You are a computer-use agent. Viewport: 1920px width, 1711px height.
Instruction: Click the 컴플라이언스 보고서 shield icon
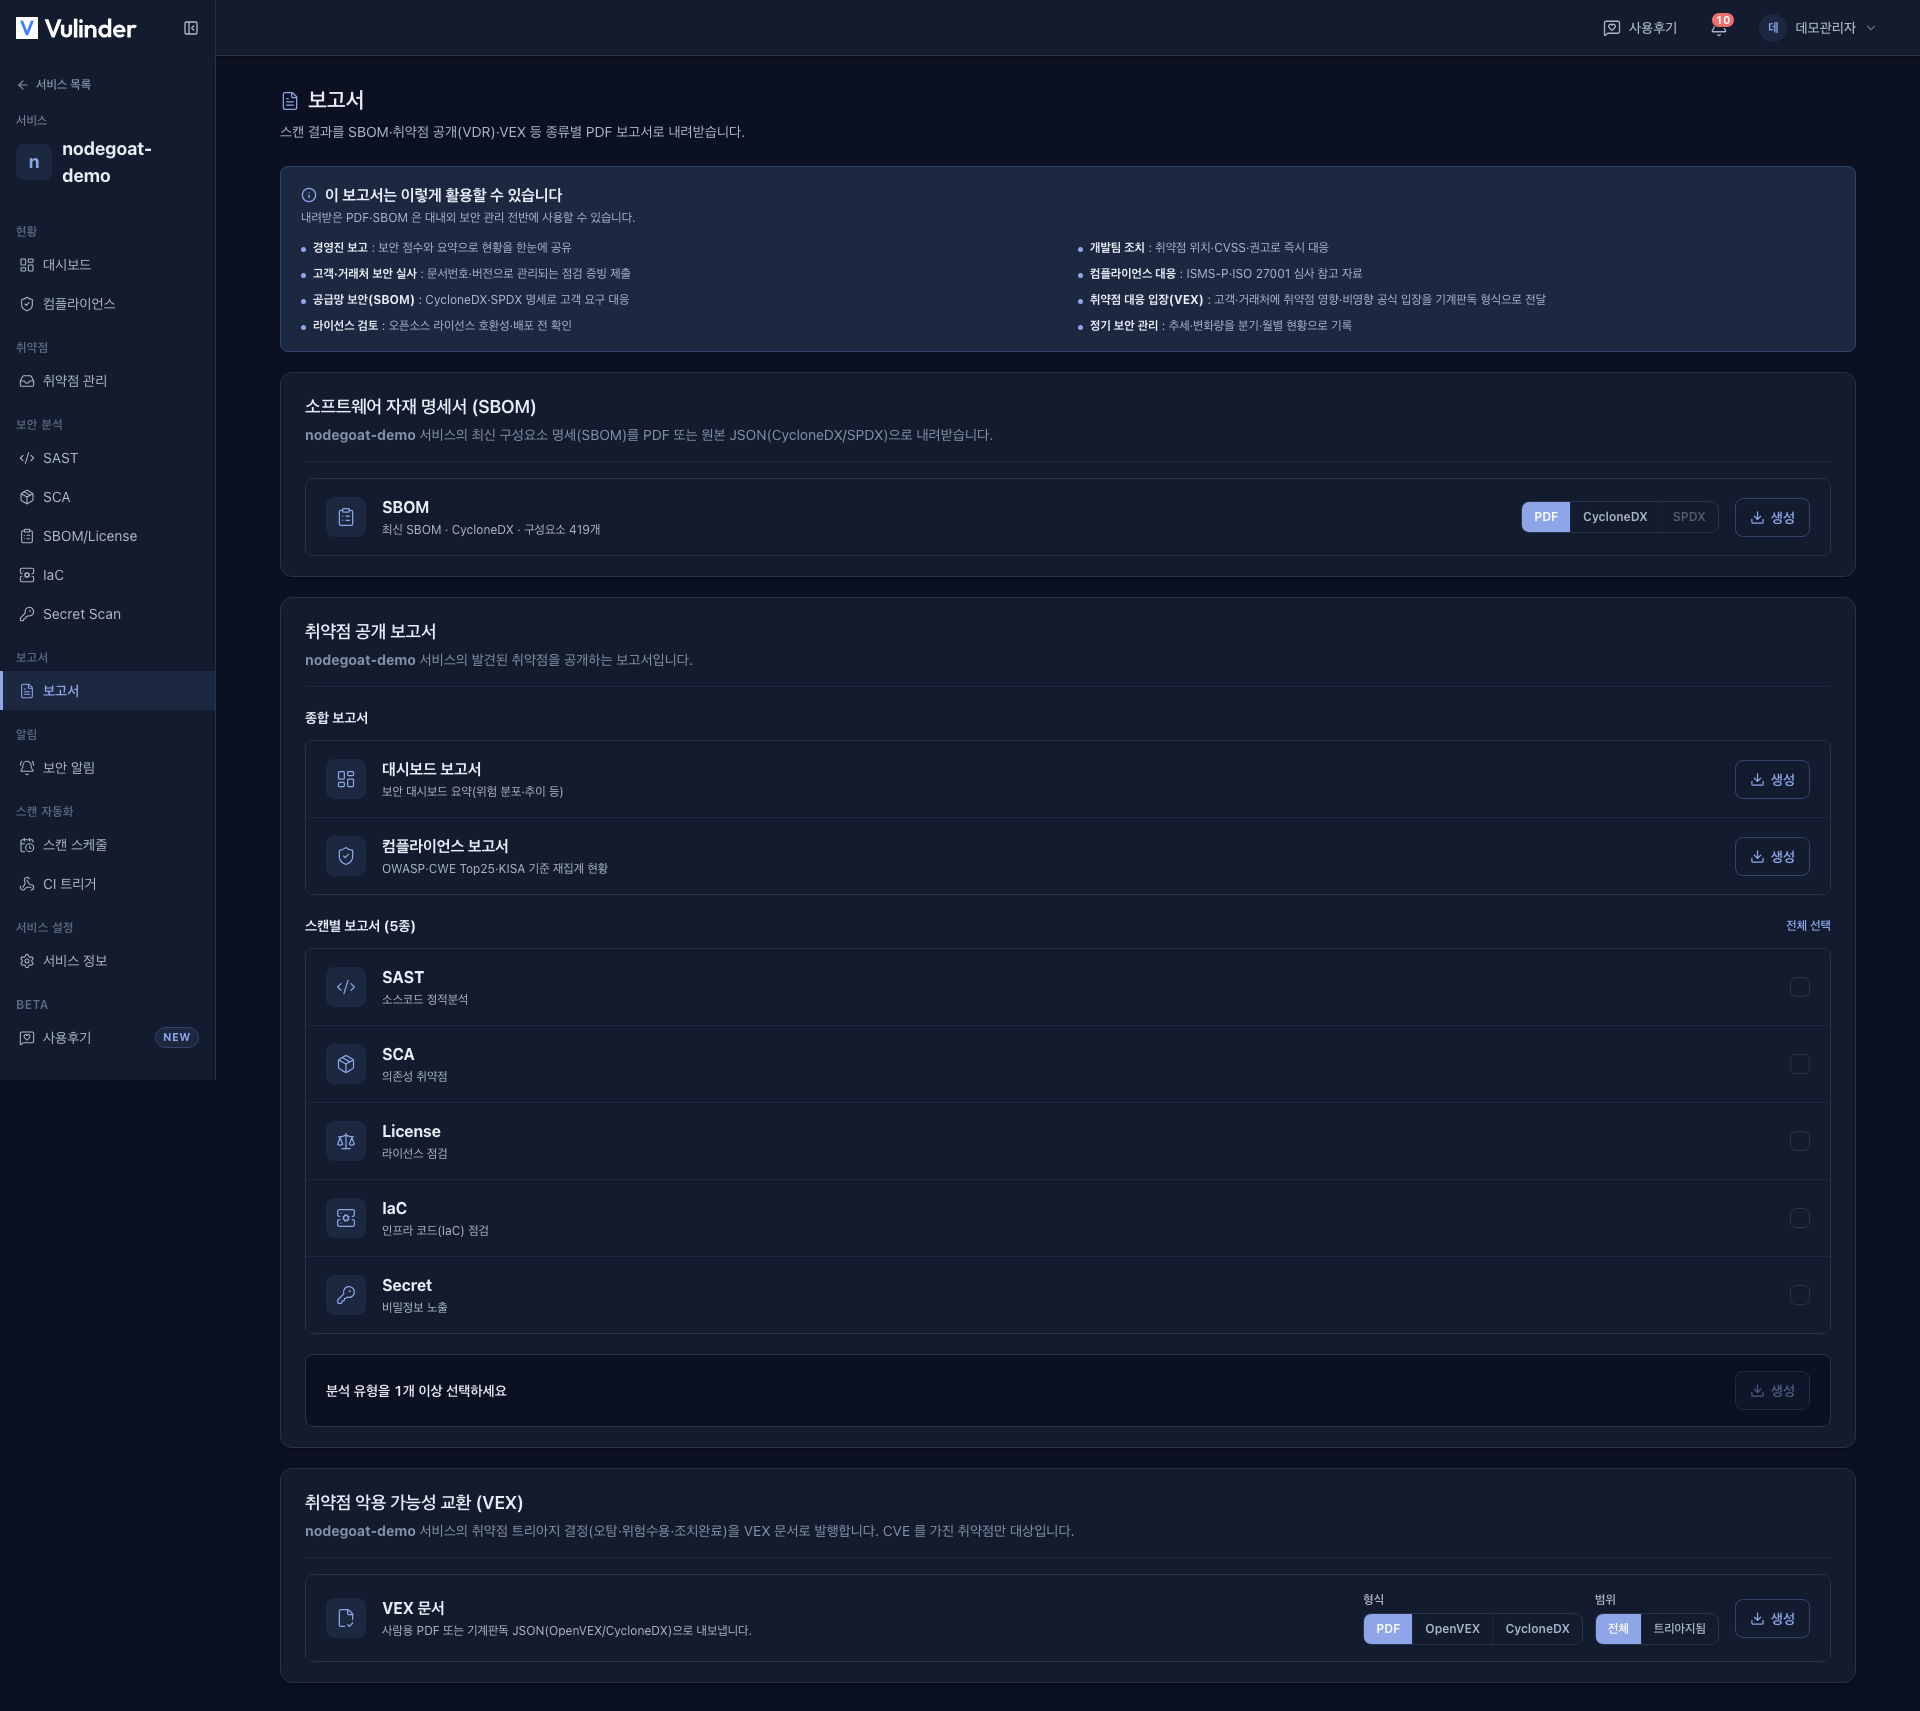coord(346,856)
